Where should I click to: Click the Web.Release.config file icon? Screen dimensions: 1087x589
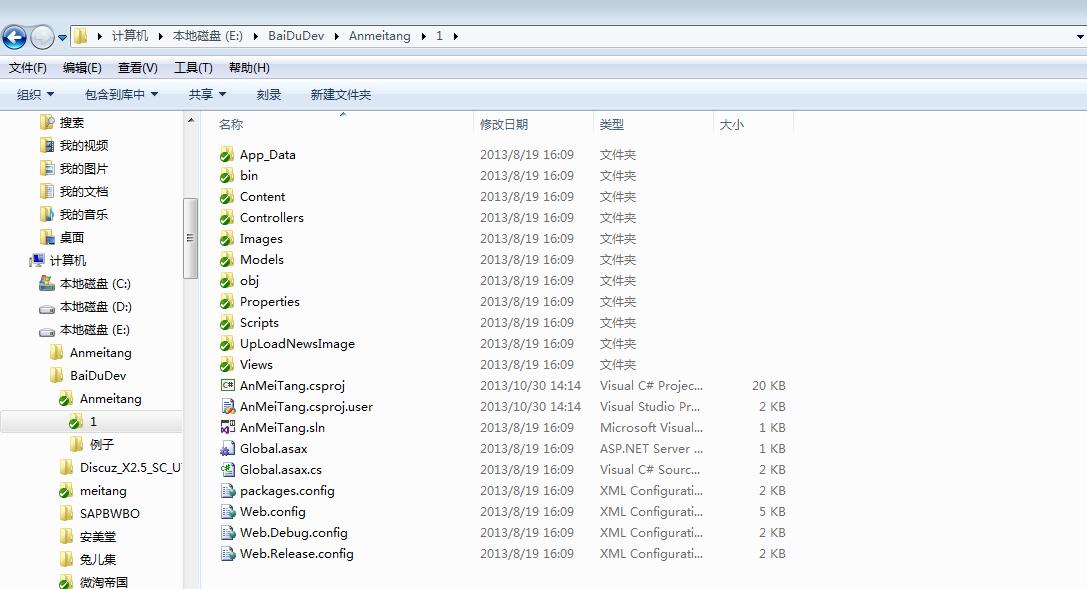[x=227, y=554]
